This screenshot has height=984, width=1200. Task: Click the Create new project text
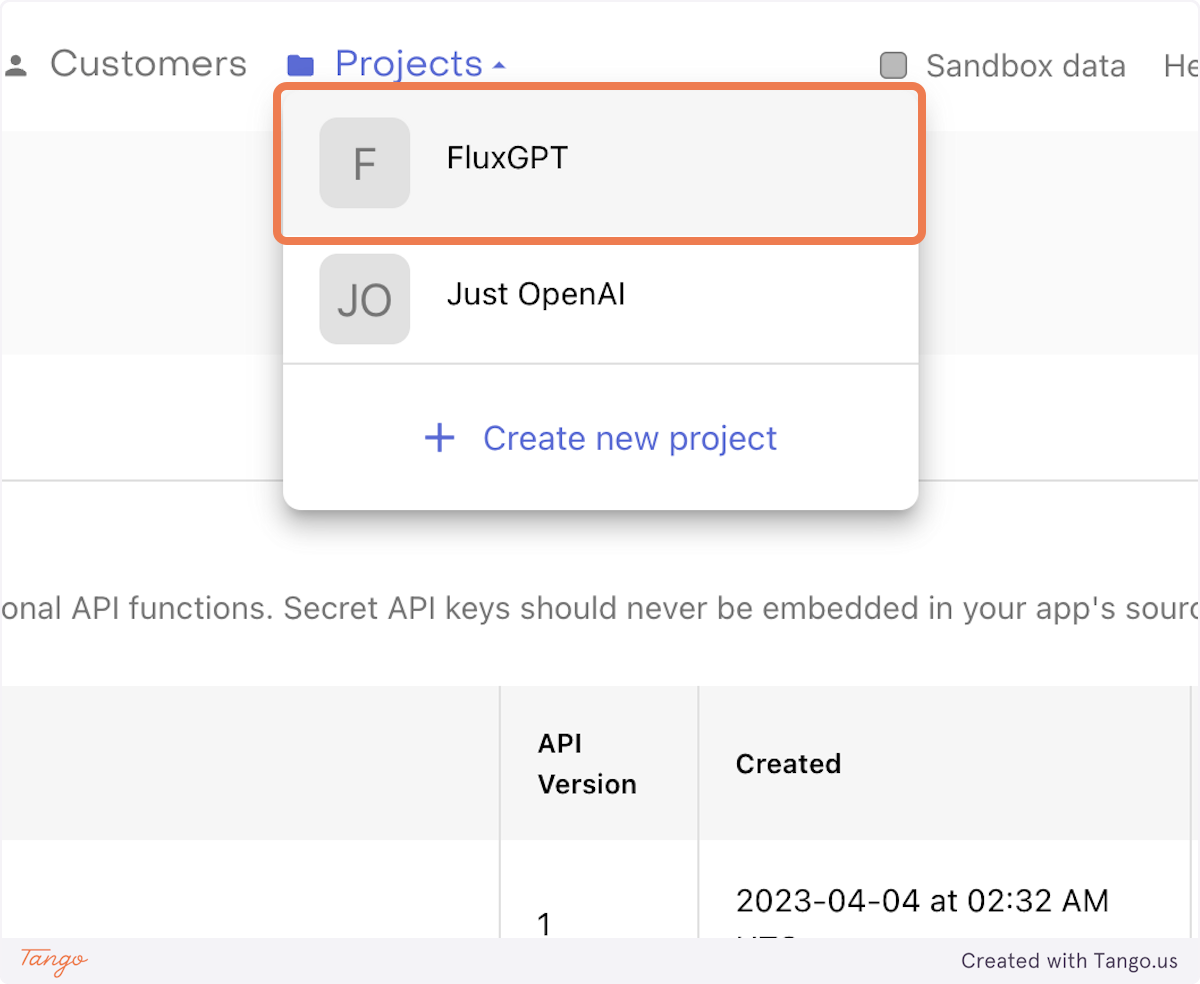point(630,438)
